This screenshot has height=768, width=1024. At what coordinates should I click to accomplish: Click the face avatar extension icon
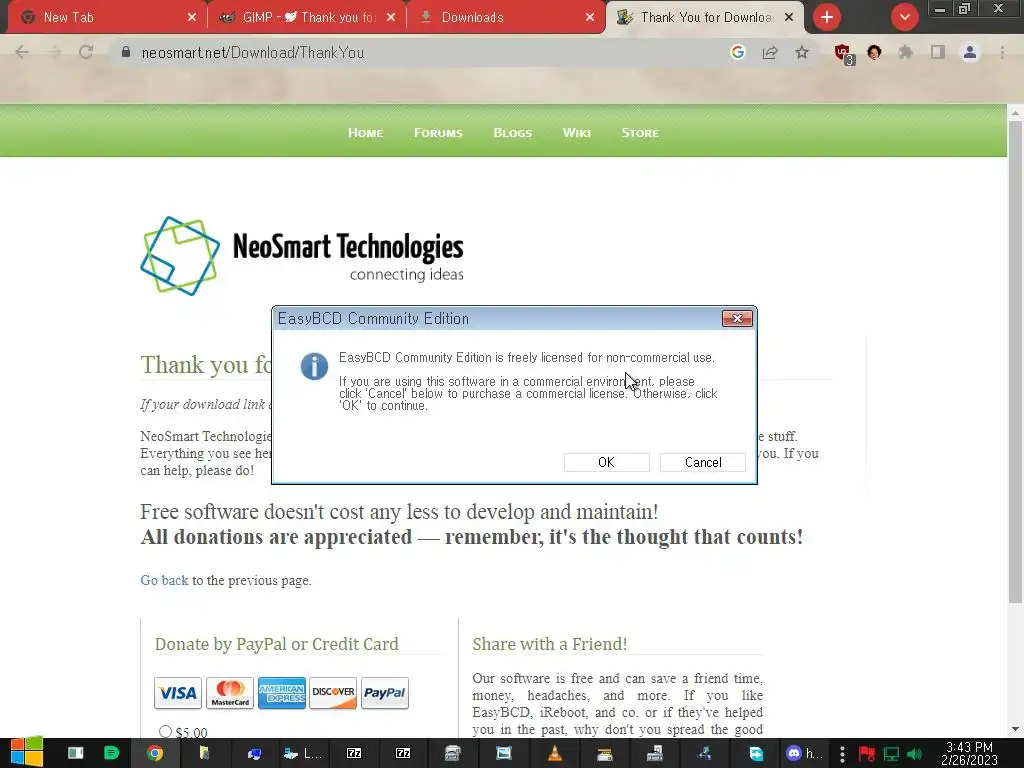tap(874, 52)
